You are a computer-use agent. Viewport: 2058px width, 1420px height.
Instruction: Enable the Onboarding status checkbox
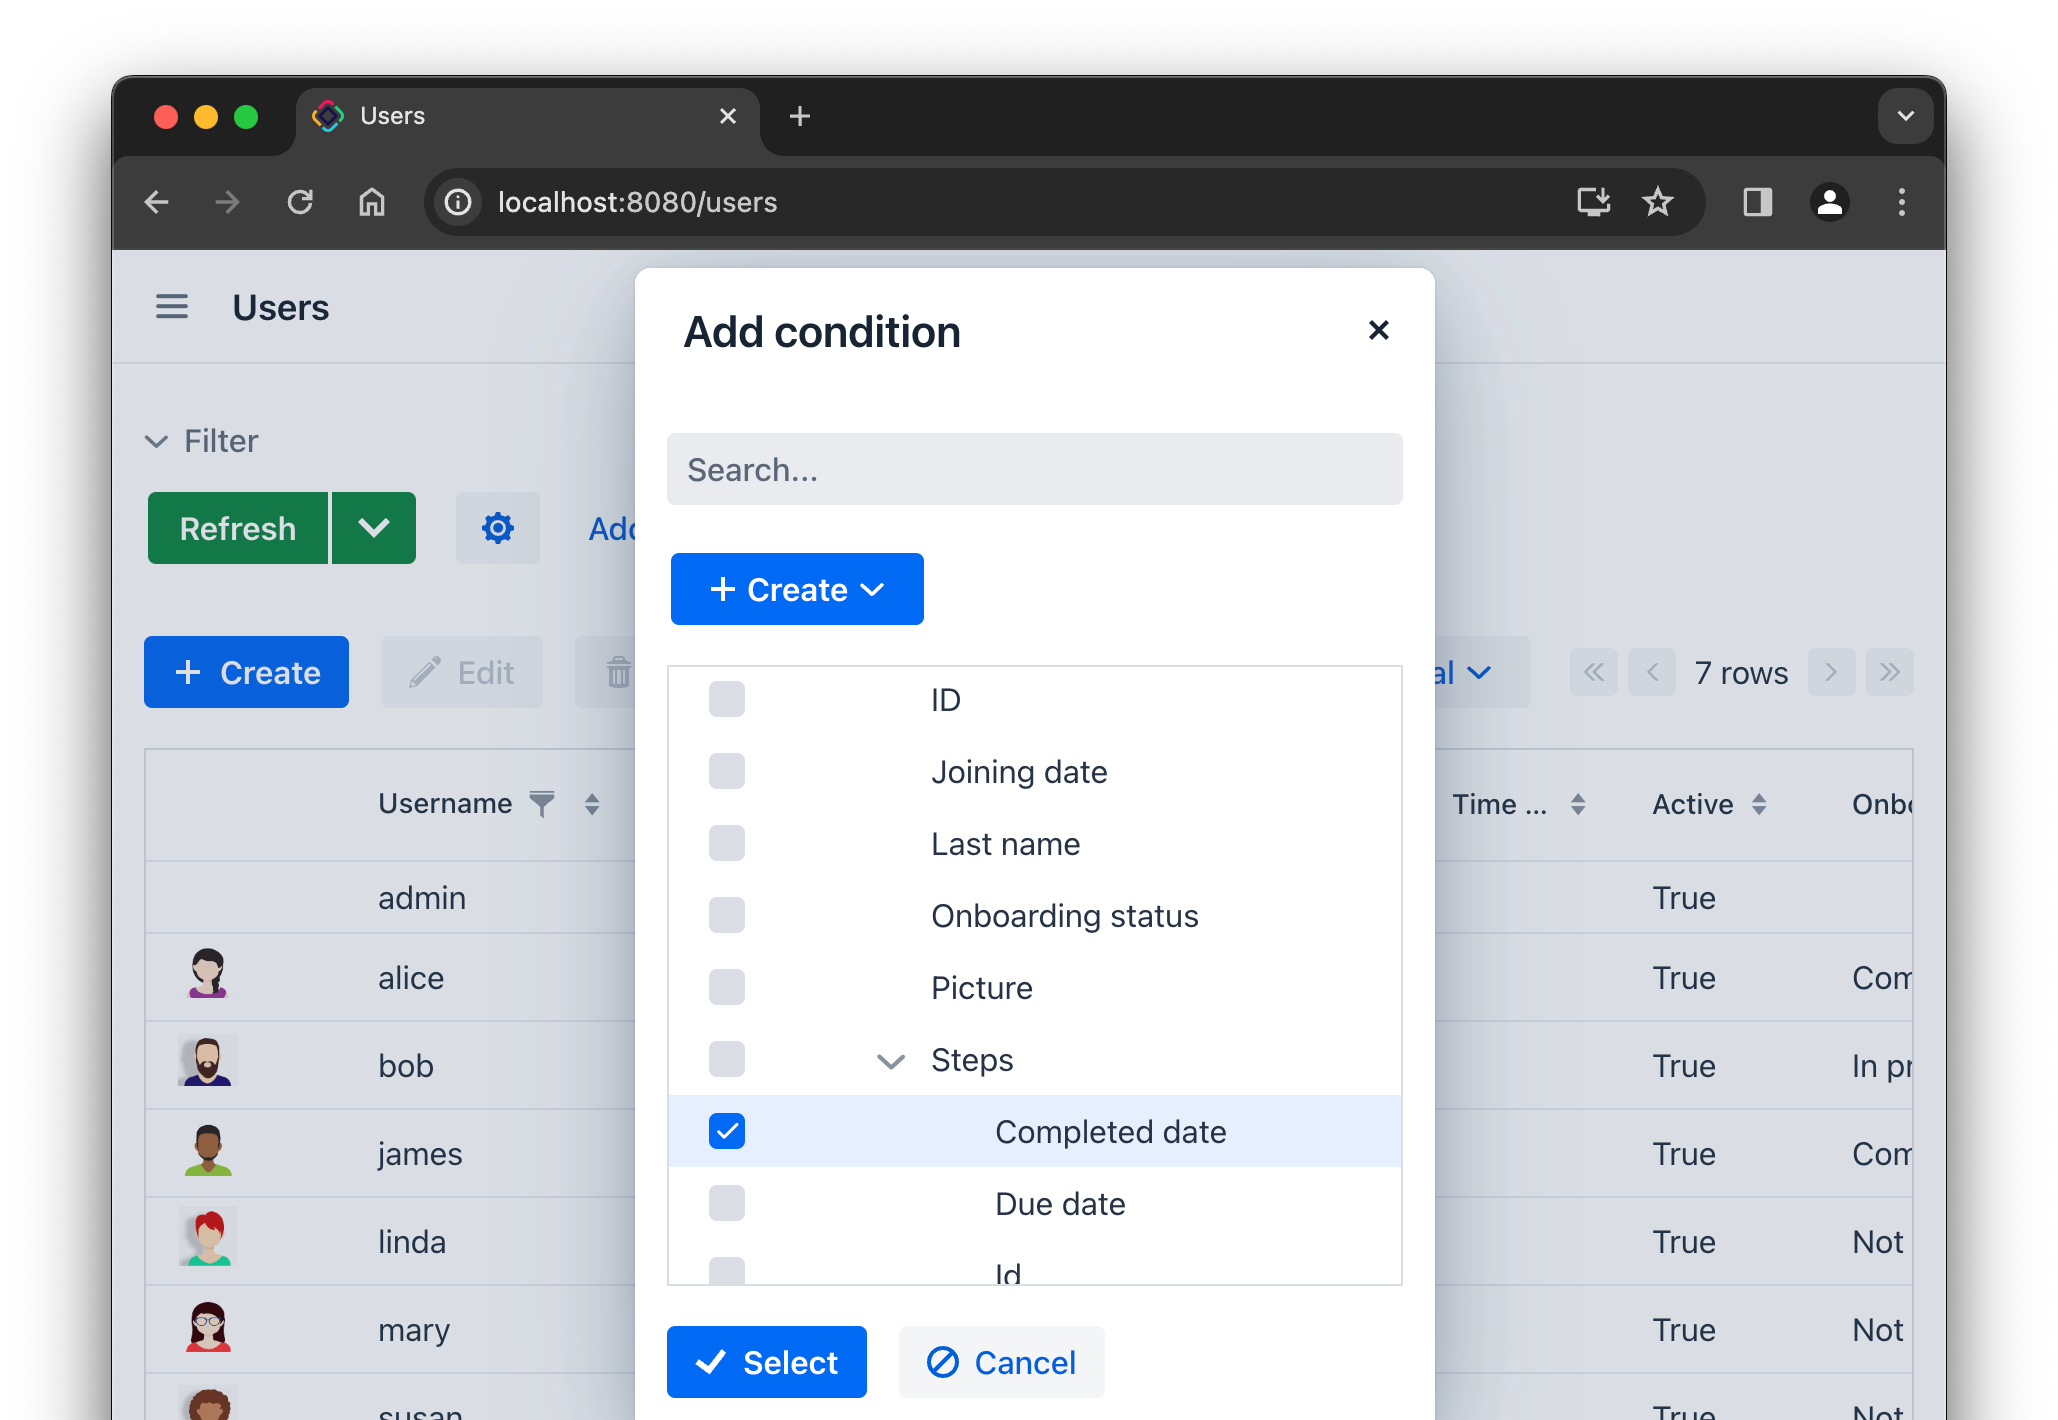click(x=726, y=915)
